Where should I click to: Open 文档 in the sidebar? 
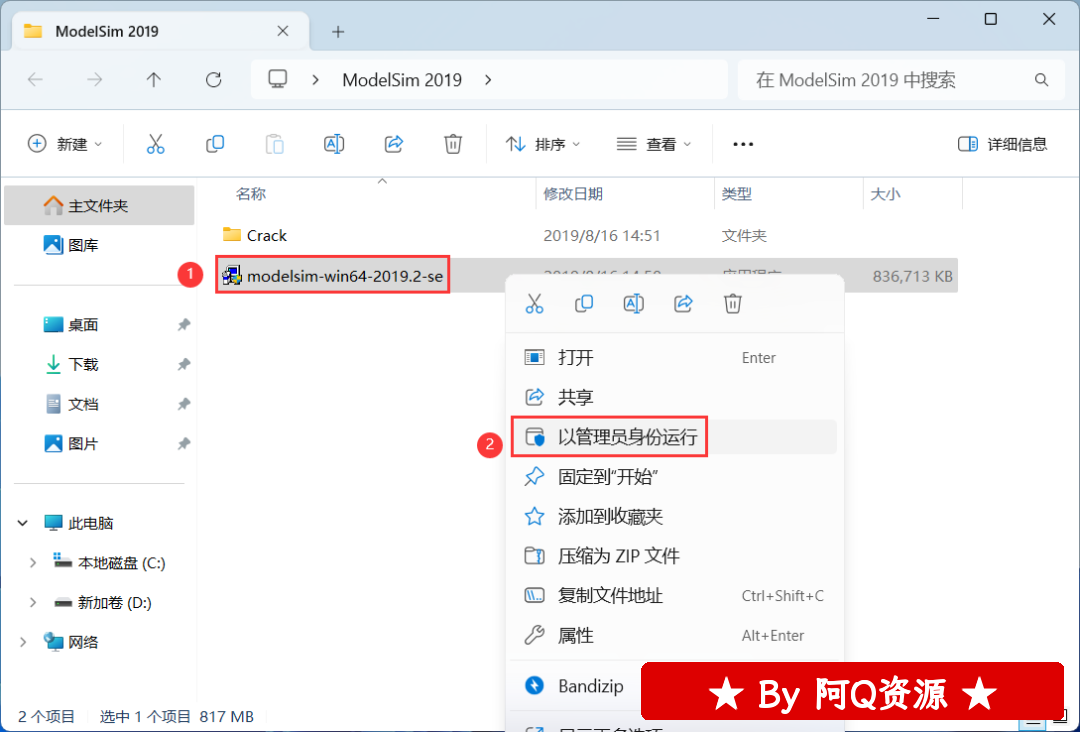point(99,404)
